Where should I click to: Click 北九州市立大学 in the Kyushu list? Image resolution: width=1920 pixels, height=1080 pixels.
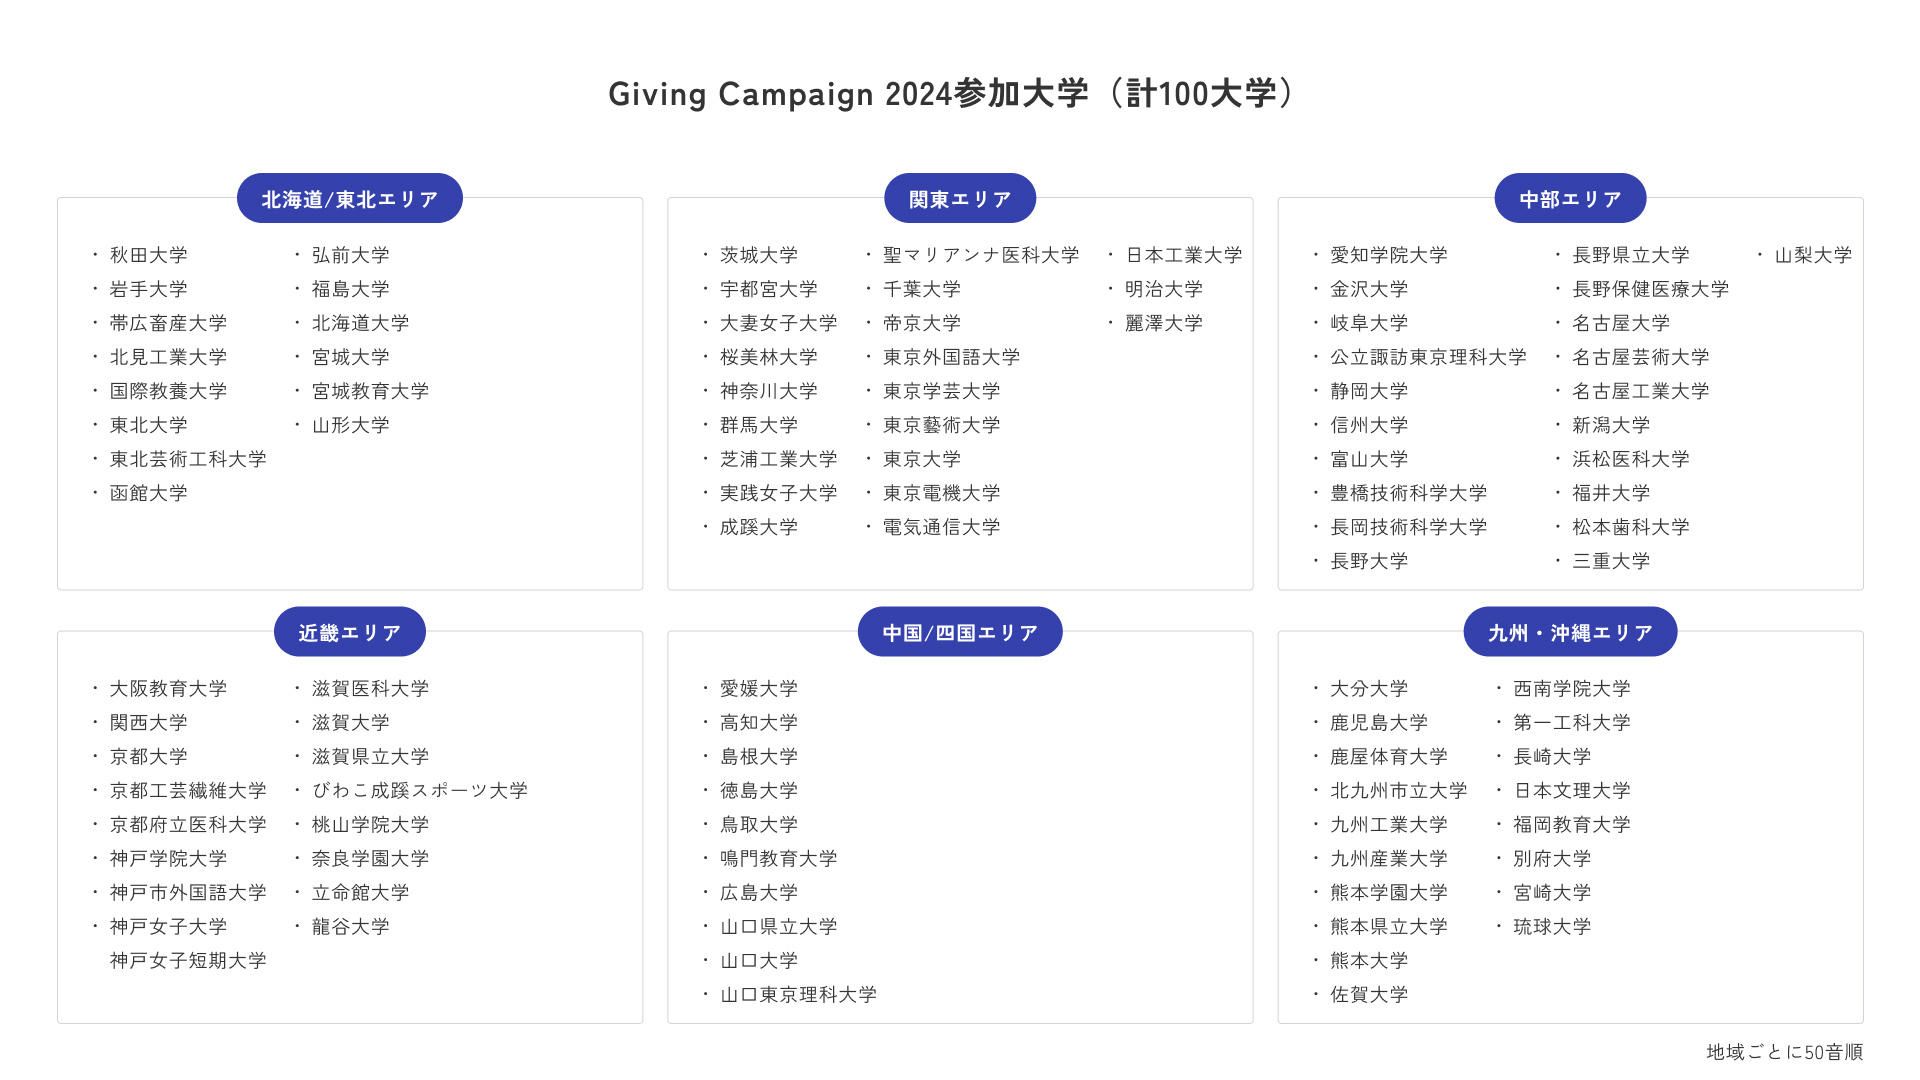(x=1397, y=790)
